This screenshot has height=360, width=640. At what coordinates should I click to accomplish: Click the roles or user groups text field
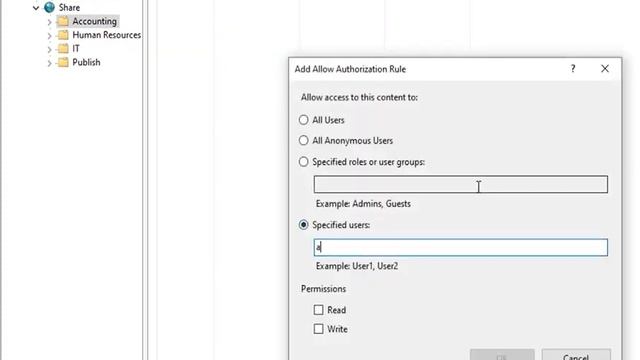click(x=460, y=184)
